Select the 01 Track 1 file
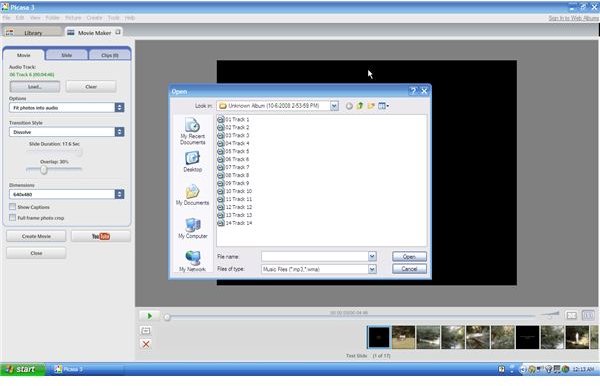Screen dimensions: 600x386 [x=233, y=119]
